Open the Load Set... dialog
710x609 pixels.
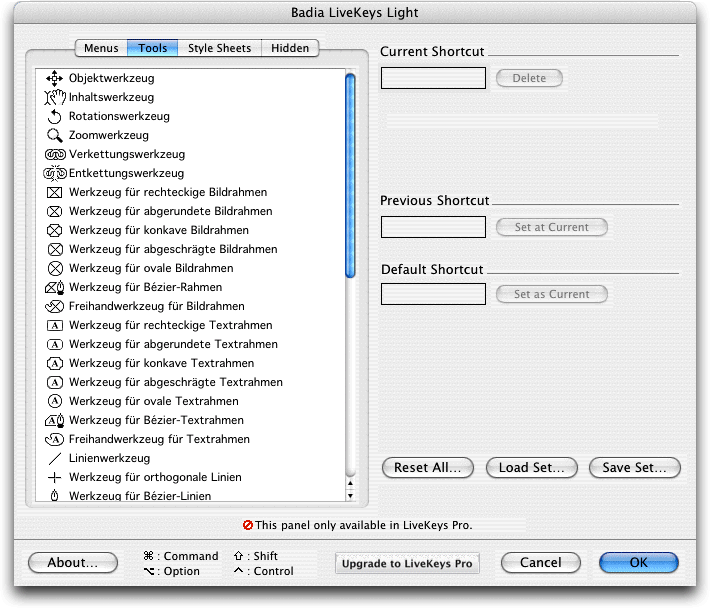532,468
